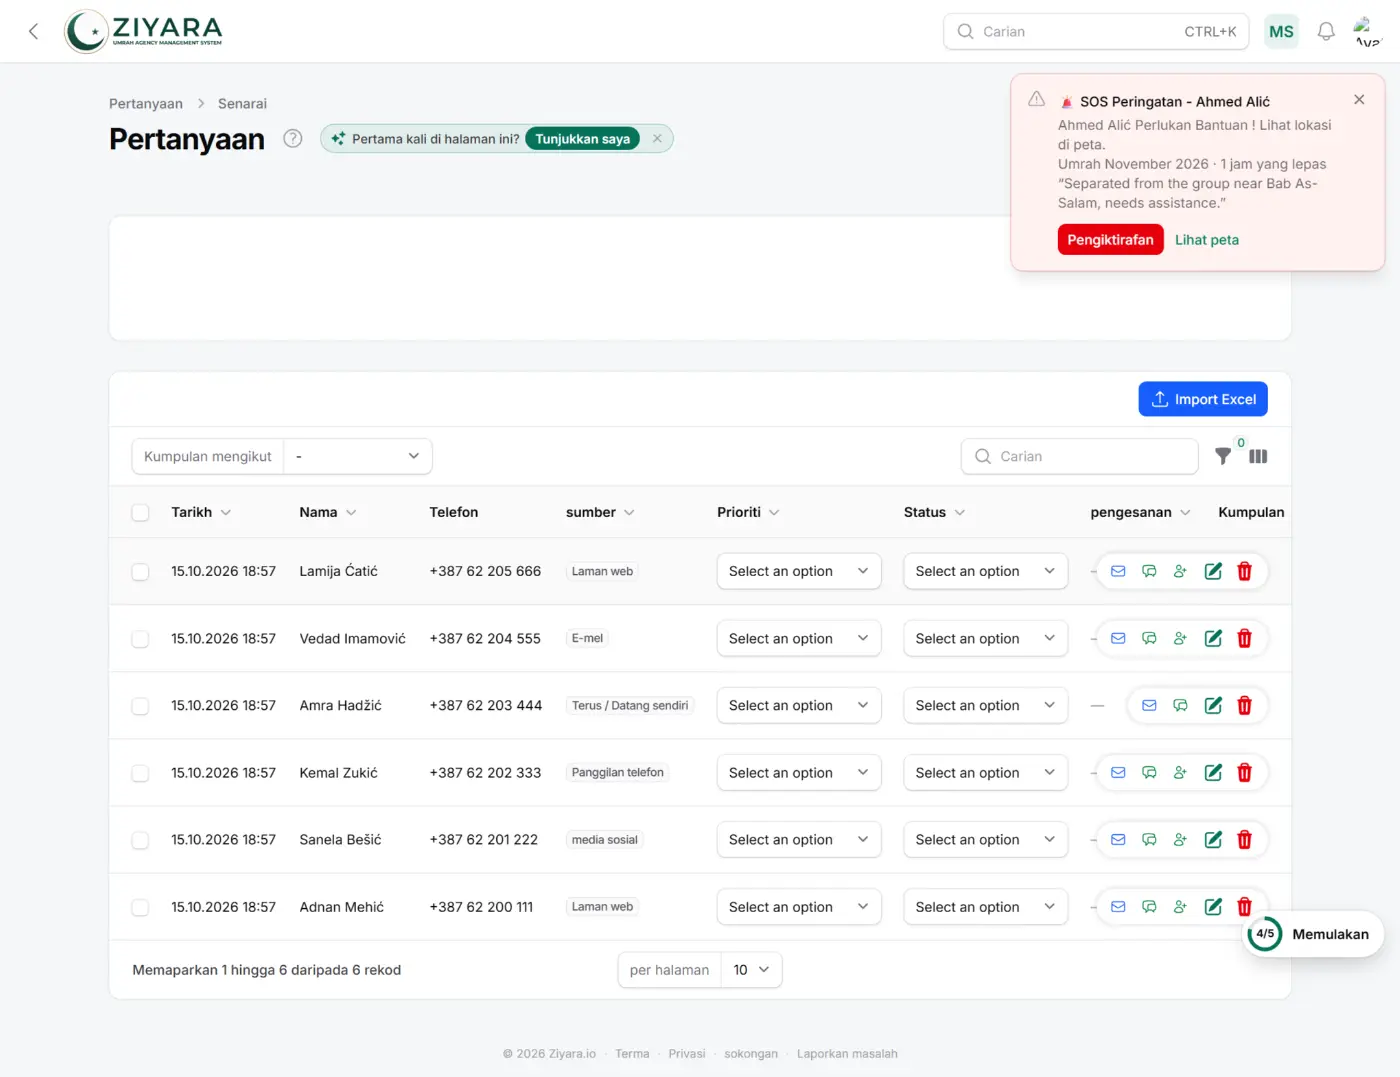Edit Adnan Mehić's inquiry
Image resolution: width=1400 pixels, height=1077 pixels.
[x=1213, y=907]
